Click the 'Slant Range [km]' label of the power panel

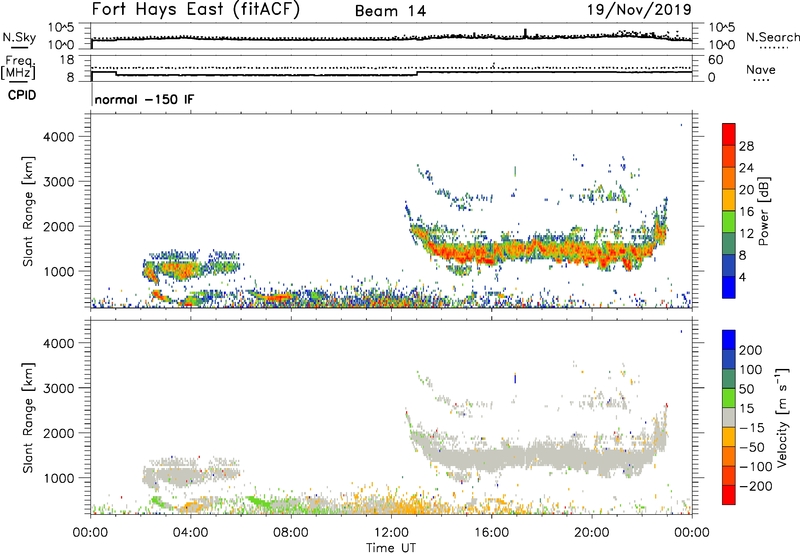coord(28,211)
